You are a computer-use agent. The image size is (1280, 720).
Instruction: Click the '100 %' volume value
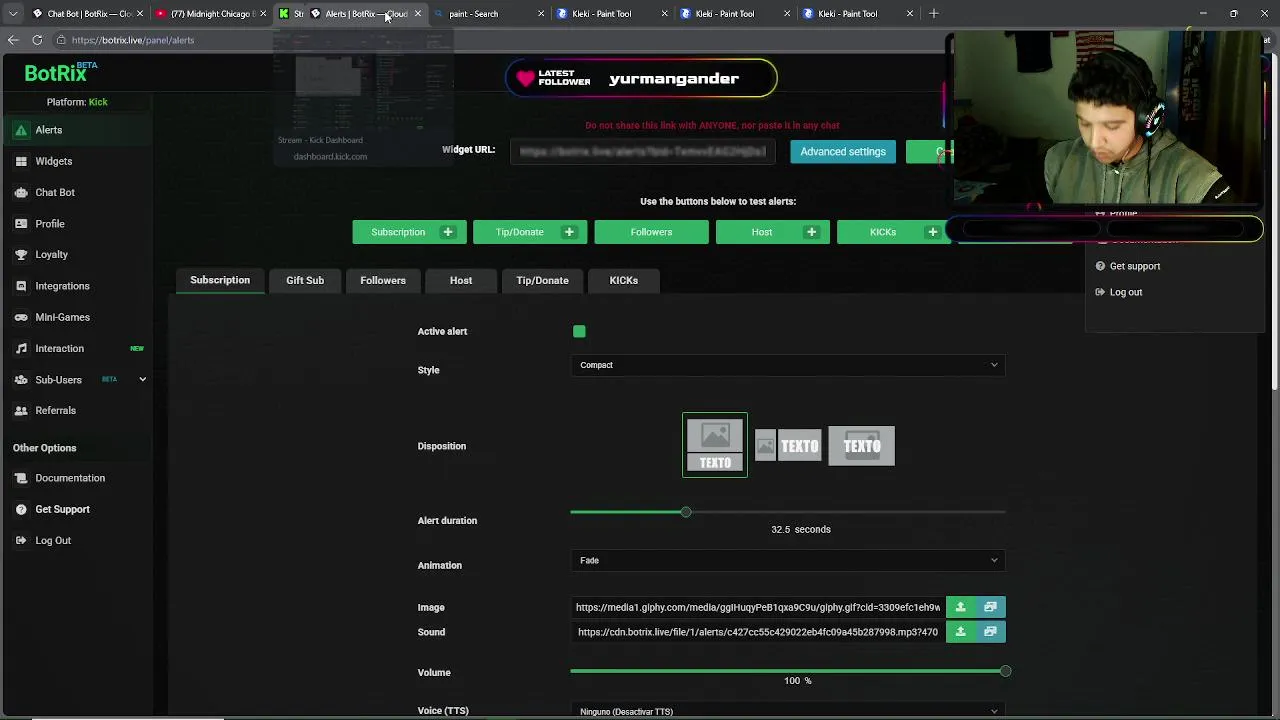tap(798, 681)
